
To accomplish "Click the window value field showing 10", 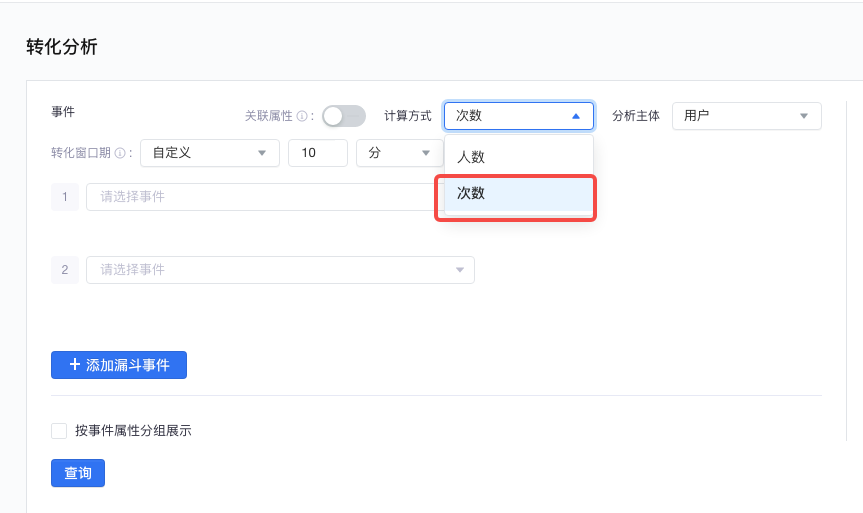I will tap(318, 153).
